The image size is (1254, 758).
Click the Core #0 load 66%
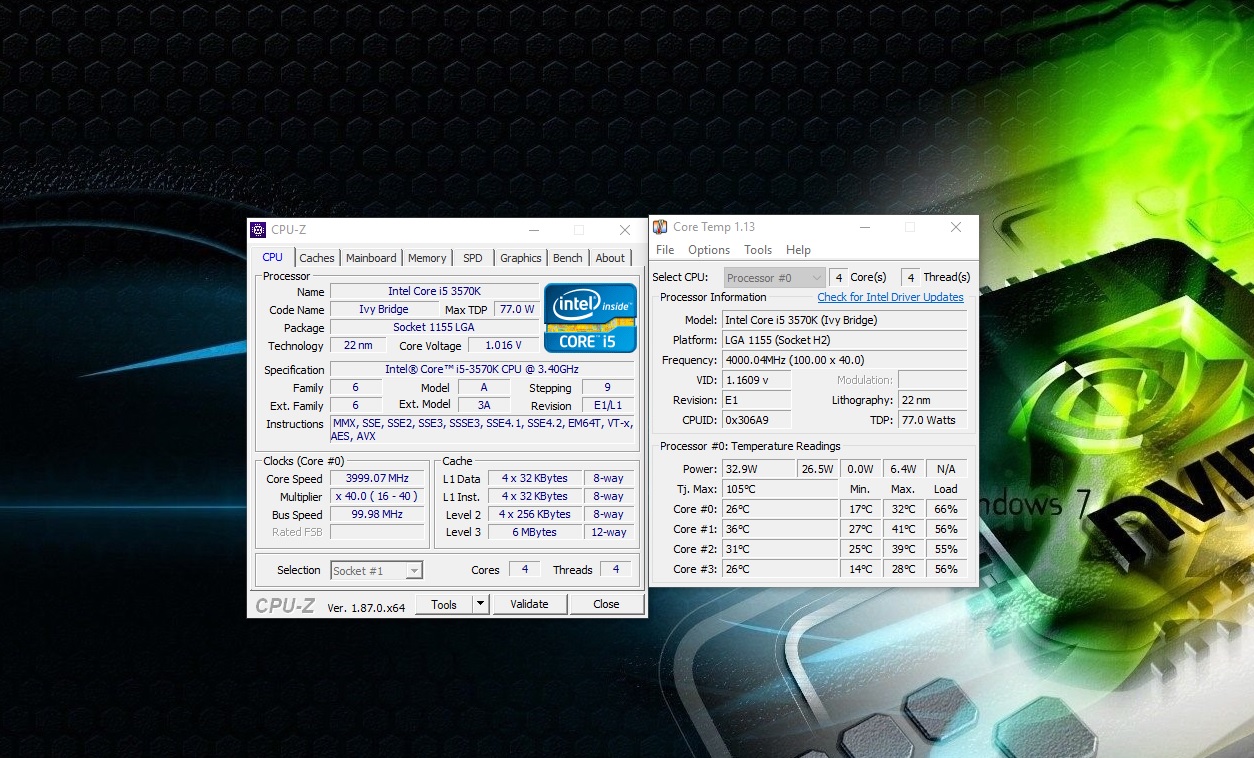point(946,509)
